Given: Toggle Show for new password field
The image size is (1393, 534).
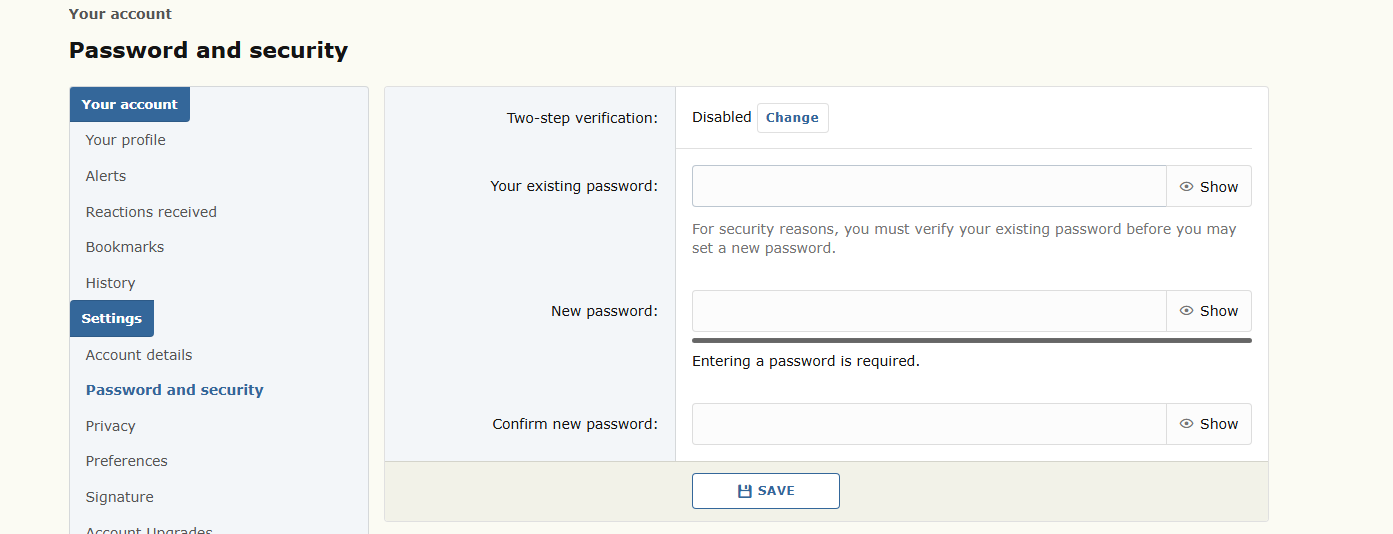Looking at the screenshot, I should [1209, 311].
